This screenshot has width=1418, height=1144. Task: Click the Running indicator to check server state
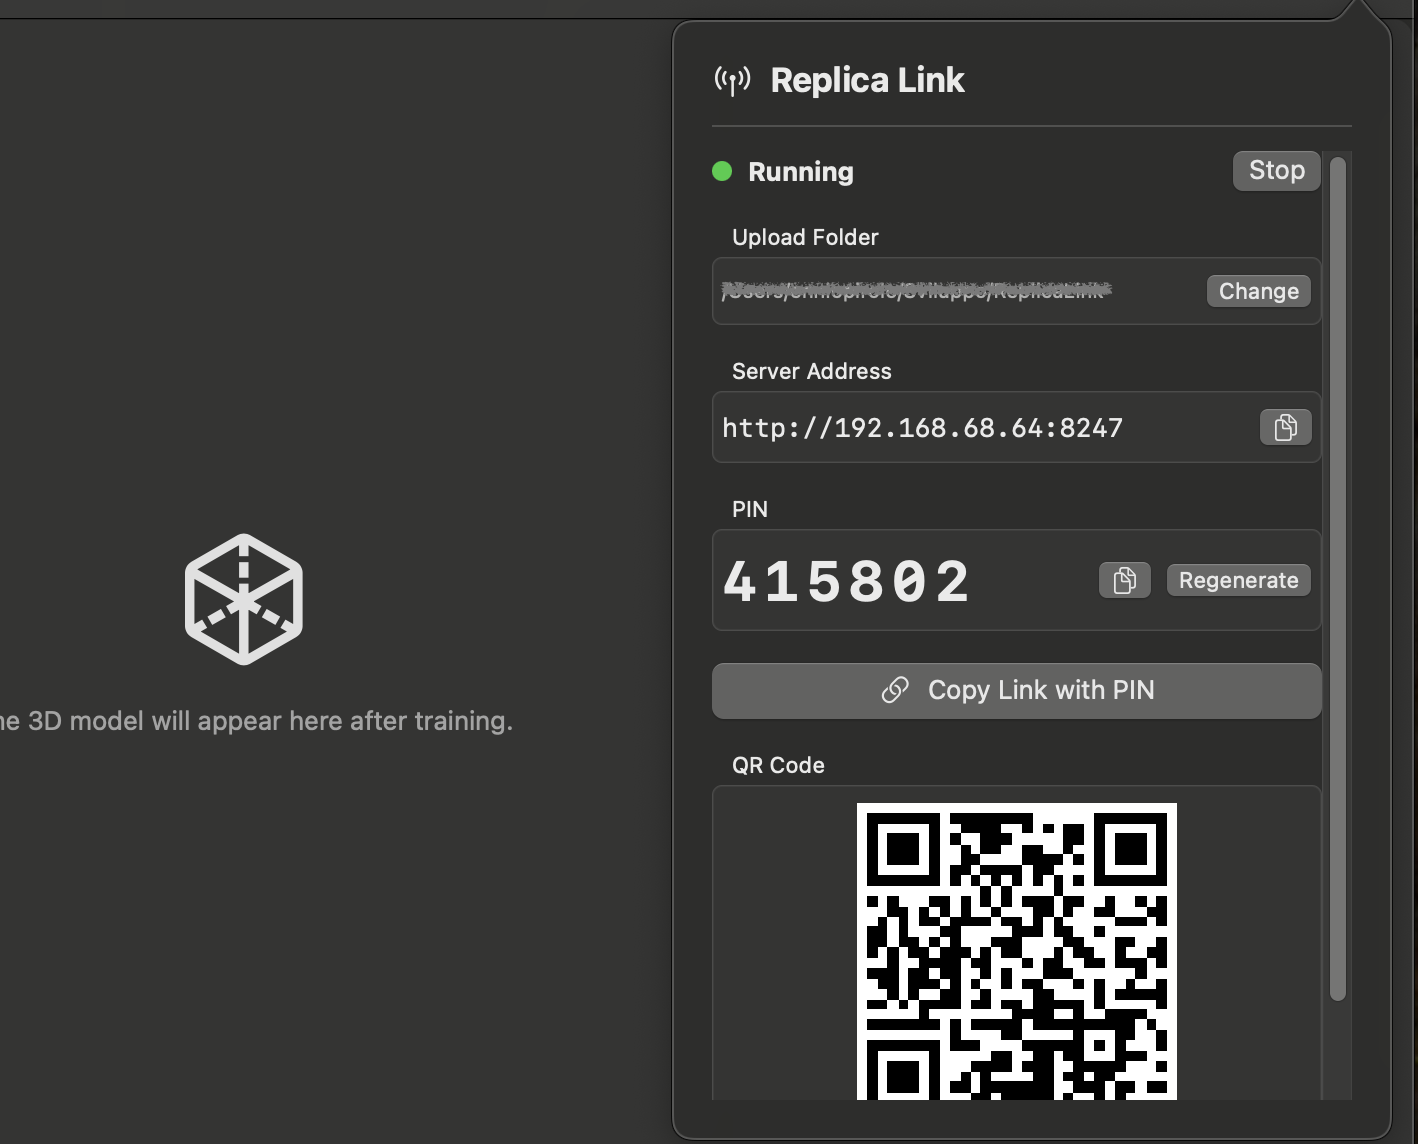(x=800, y=172)
